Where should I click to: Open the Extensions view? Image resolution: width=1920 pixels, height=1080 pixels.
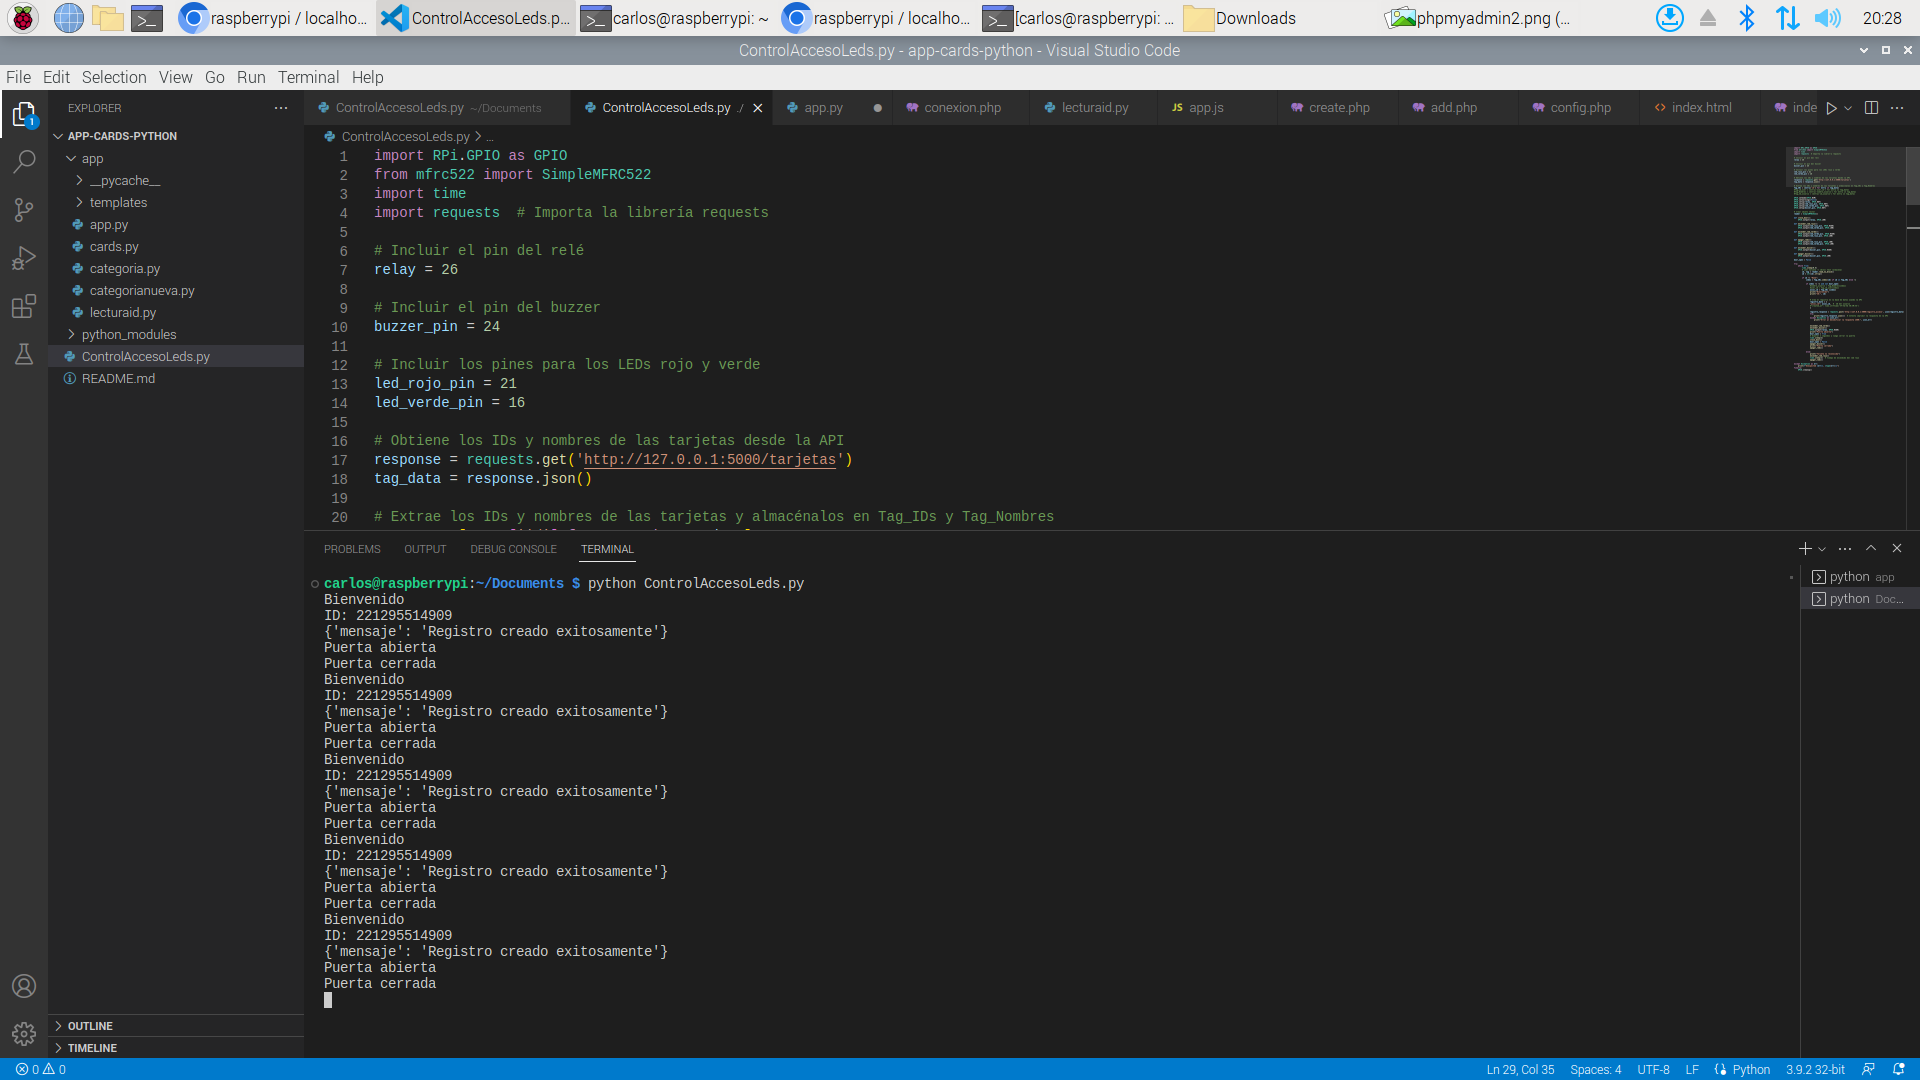click(24, 306)
